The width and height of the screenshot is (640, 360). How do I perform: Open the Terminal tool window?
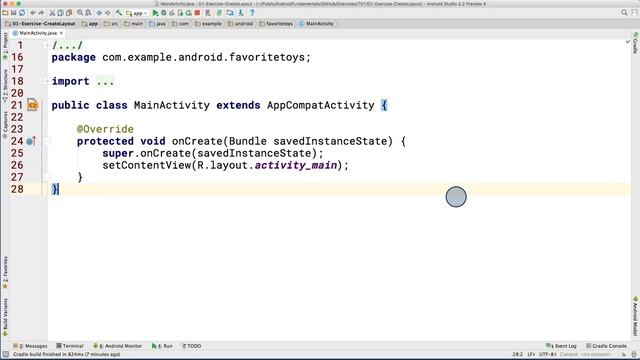click(x=70, y=346)
